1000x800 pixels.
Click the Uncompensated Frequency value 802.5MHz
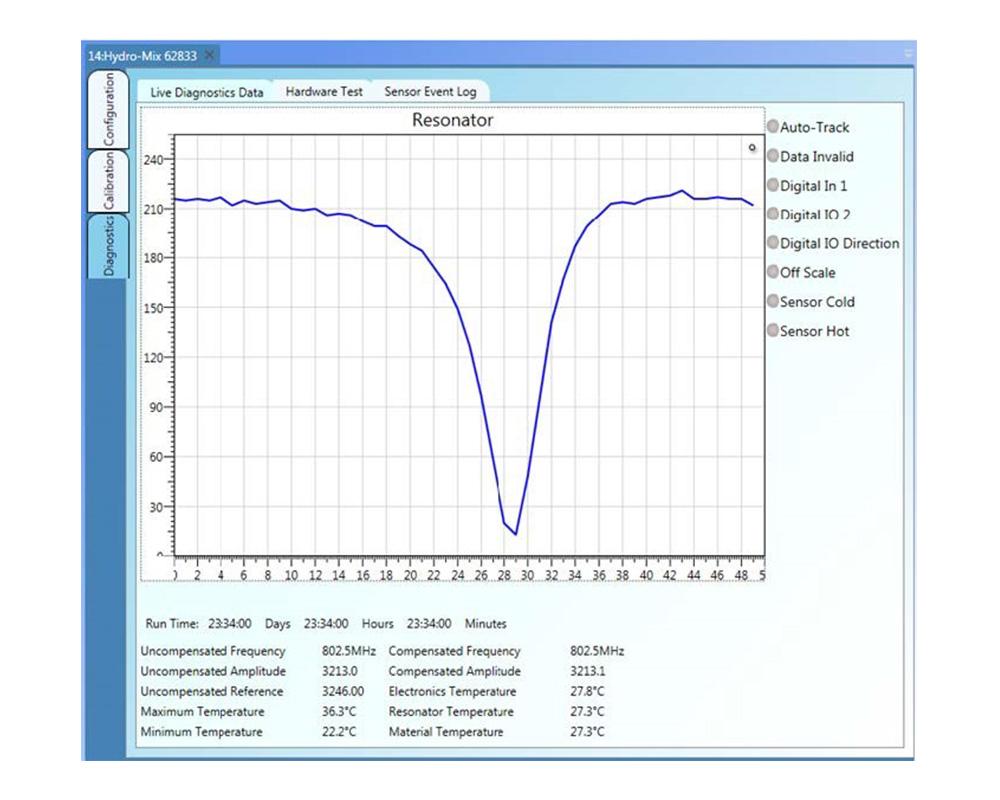pyautogui.click(x=348, y=651)
